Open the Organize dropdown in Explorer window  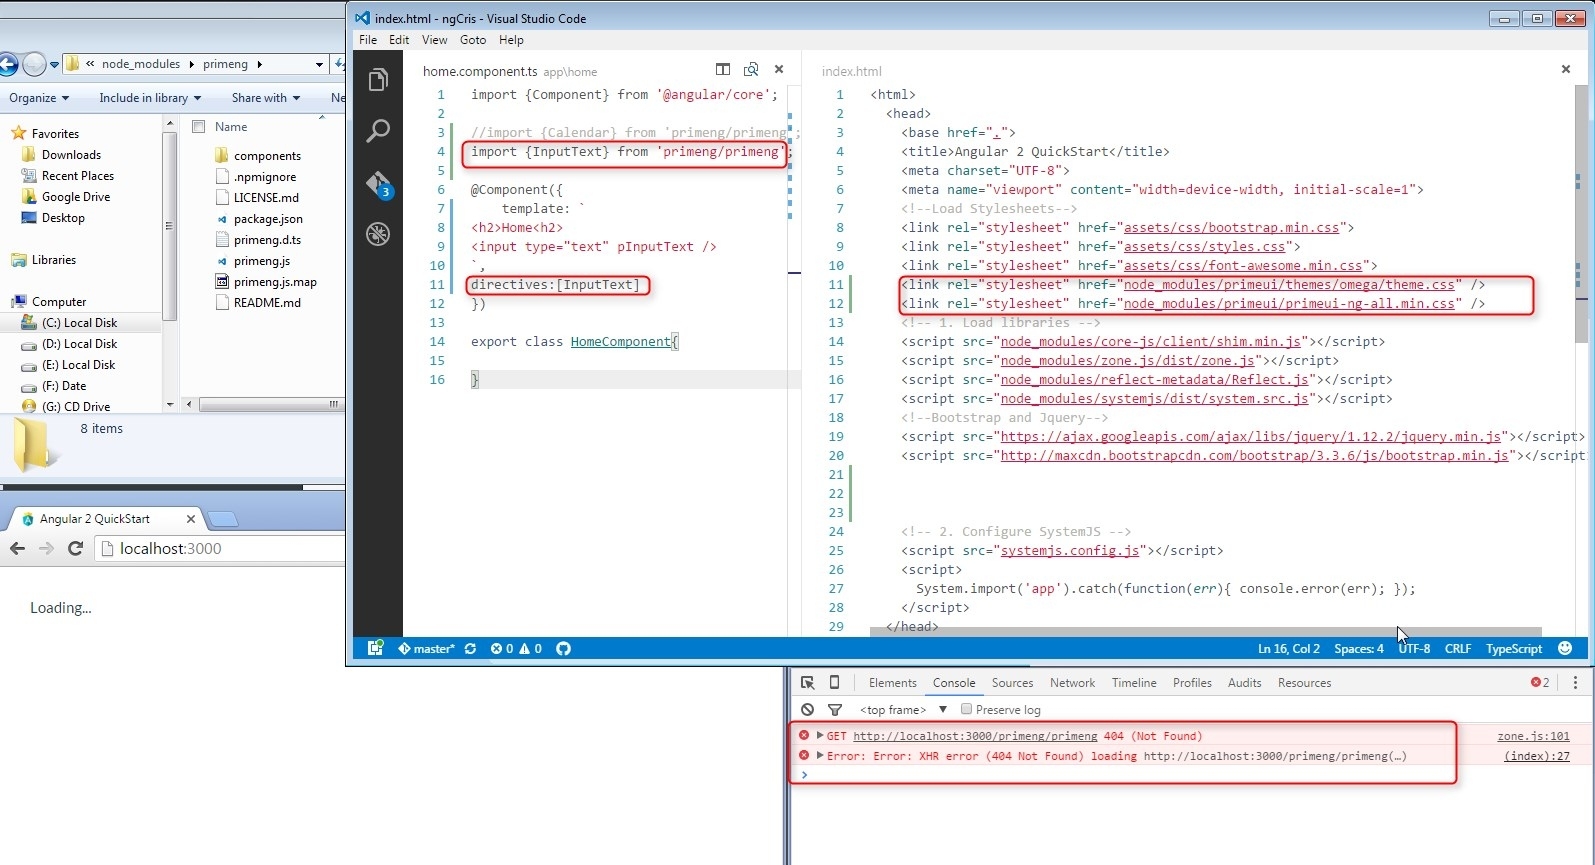tap(39, 97)
